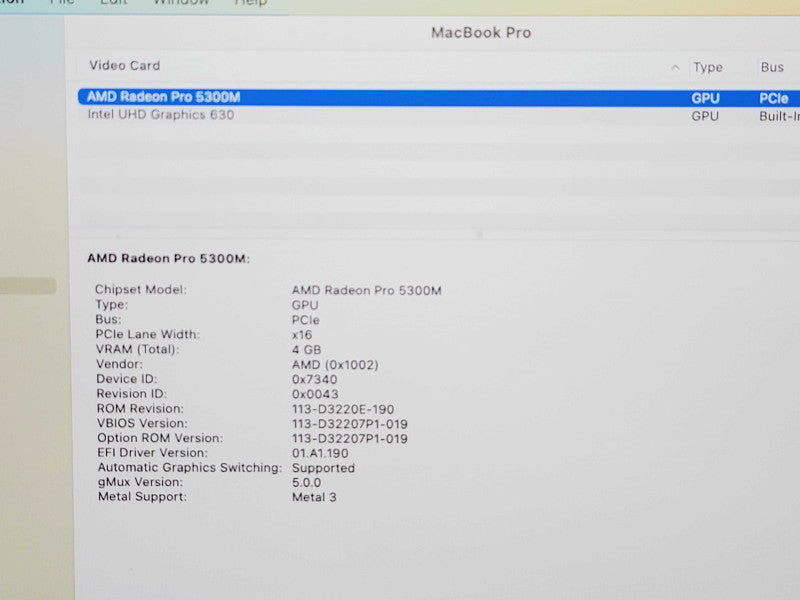Select the Intel UHD Graphics 630 row
Viewport: 800px width, 600px height.
[x=439, y=115]
